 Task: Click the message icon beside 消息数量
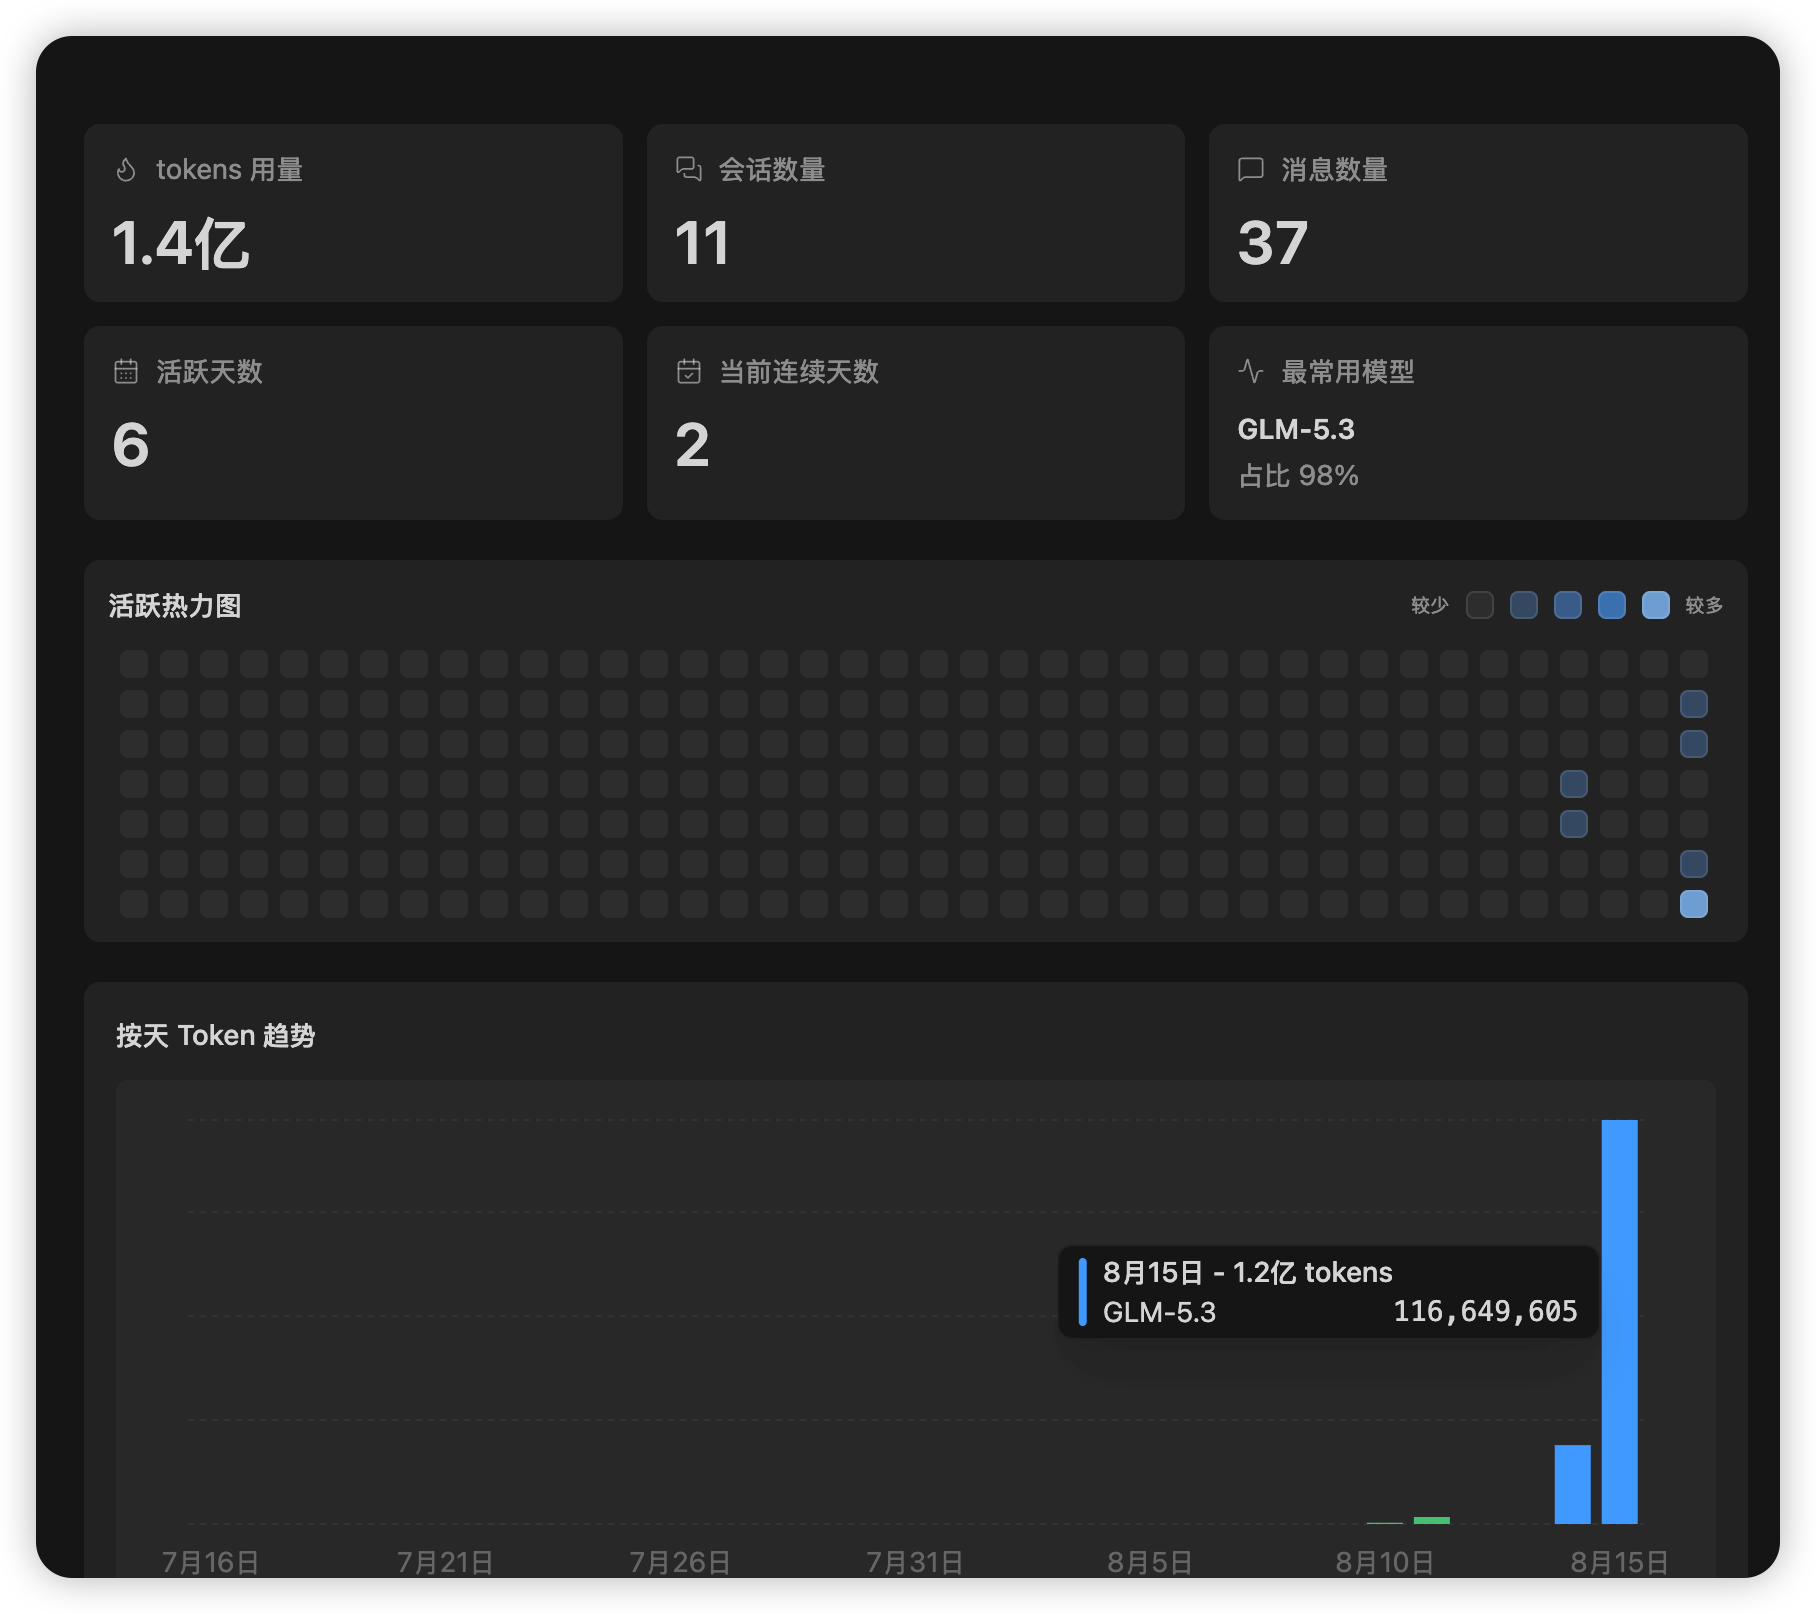coord(1251,170)
